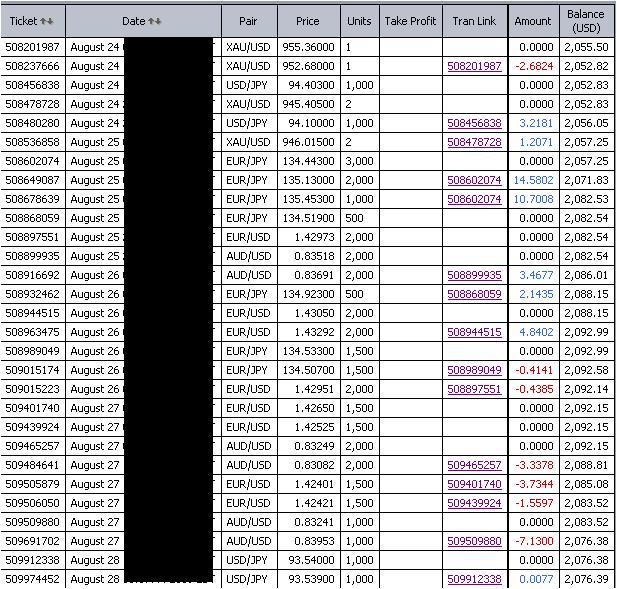Click balance 2,092.99 in row 508963475
This screenshot has width=617, height=589.
586,332
